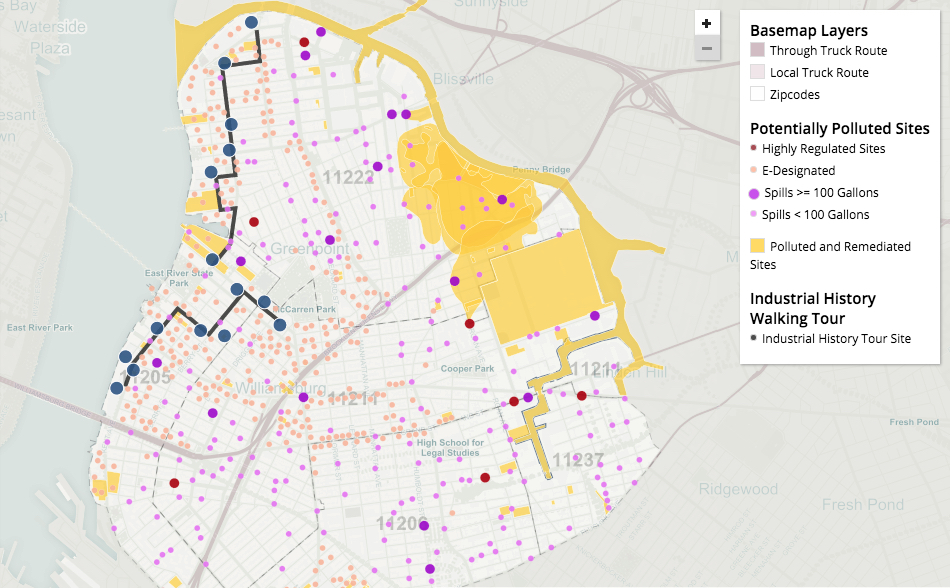Select the southernmost blue tour site marker
The width and height of the screenshot is (950, 588).
click(117, 388)
